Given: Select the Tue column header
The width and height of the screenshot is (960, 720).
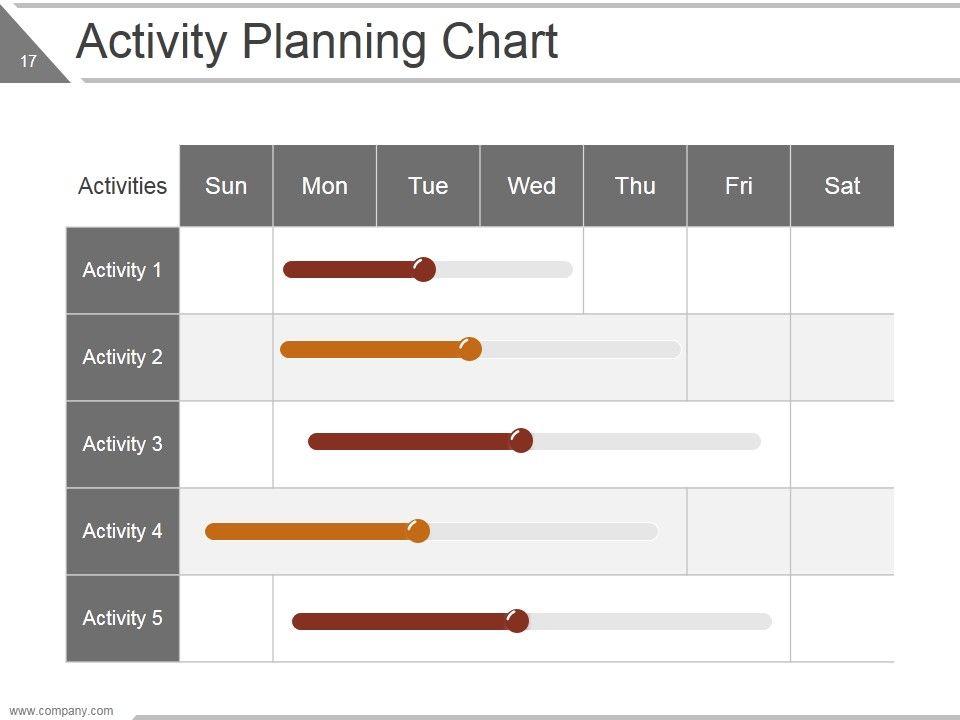Looking at the screenshot, I should pyautogui.click(x=428, y=186).
